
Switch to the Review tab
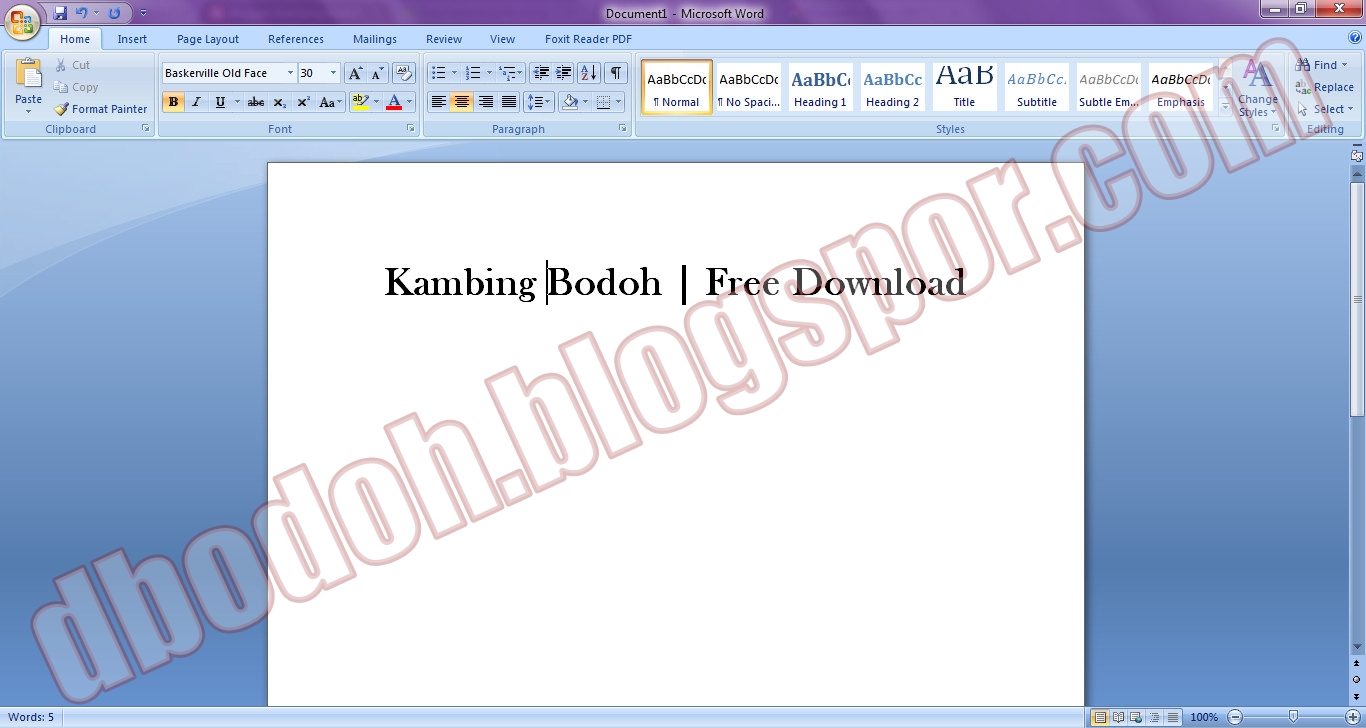[444, 39]
